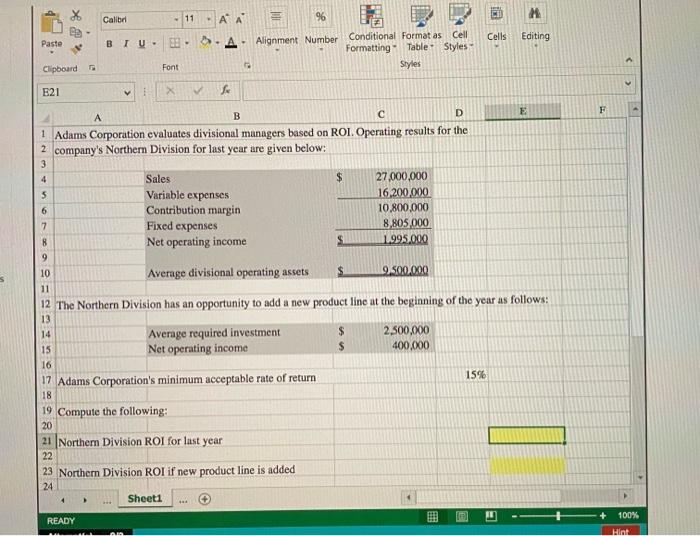Toggle Italic formatting
This screenshot has height=536, width=700.
point(126,44)
